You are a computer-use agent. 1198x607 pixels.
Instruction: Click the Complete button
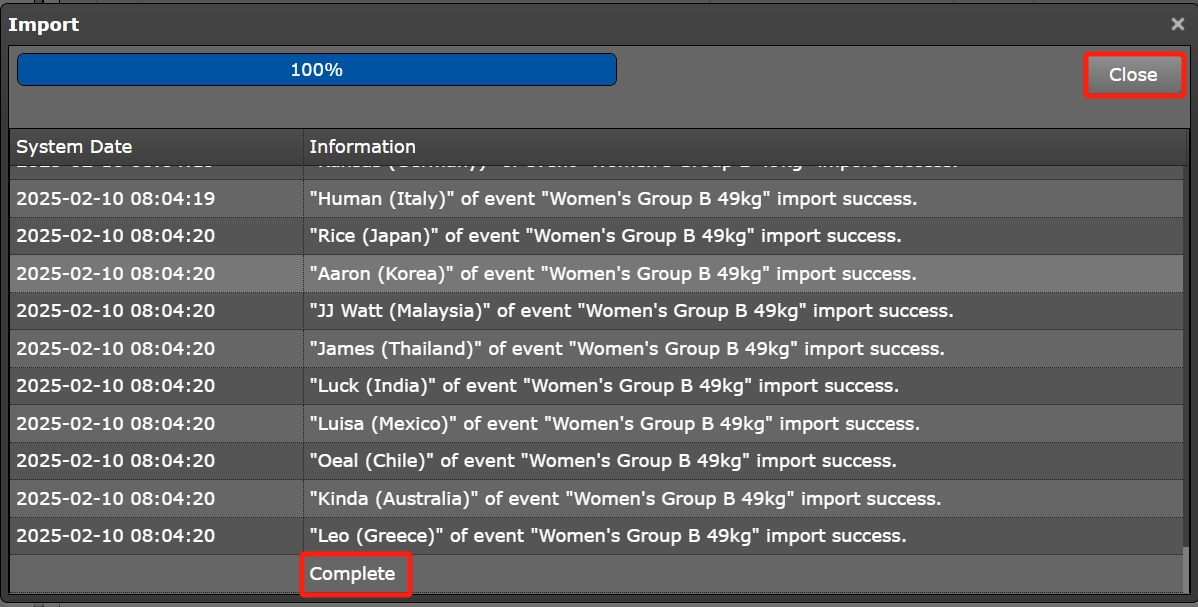click(355, 574)
